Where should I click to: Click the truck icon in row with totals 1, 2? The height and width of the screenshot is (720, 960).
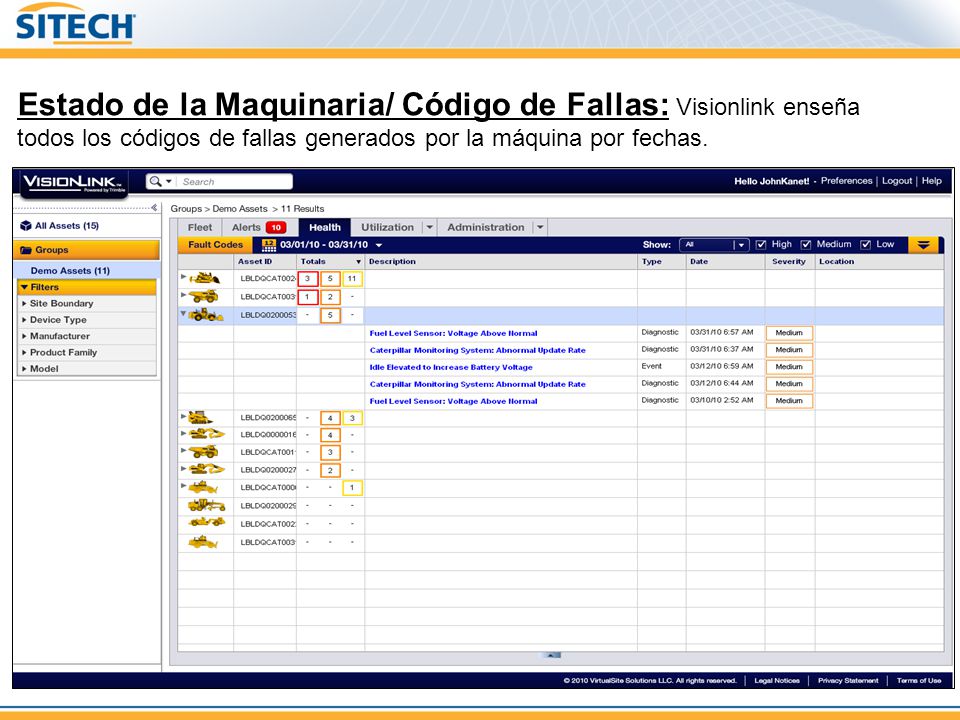tap(204, 297)
